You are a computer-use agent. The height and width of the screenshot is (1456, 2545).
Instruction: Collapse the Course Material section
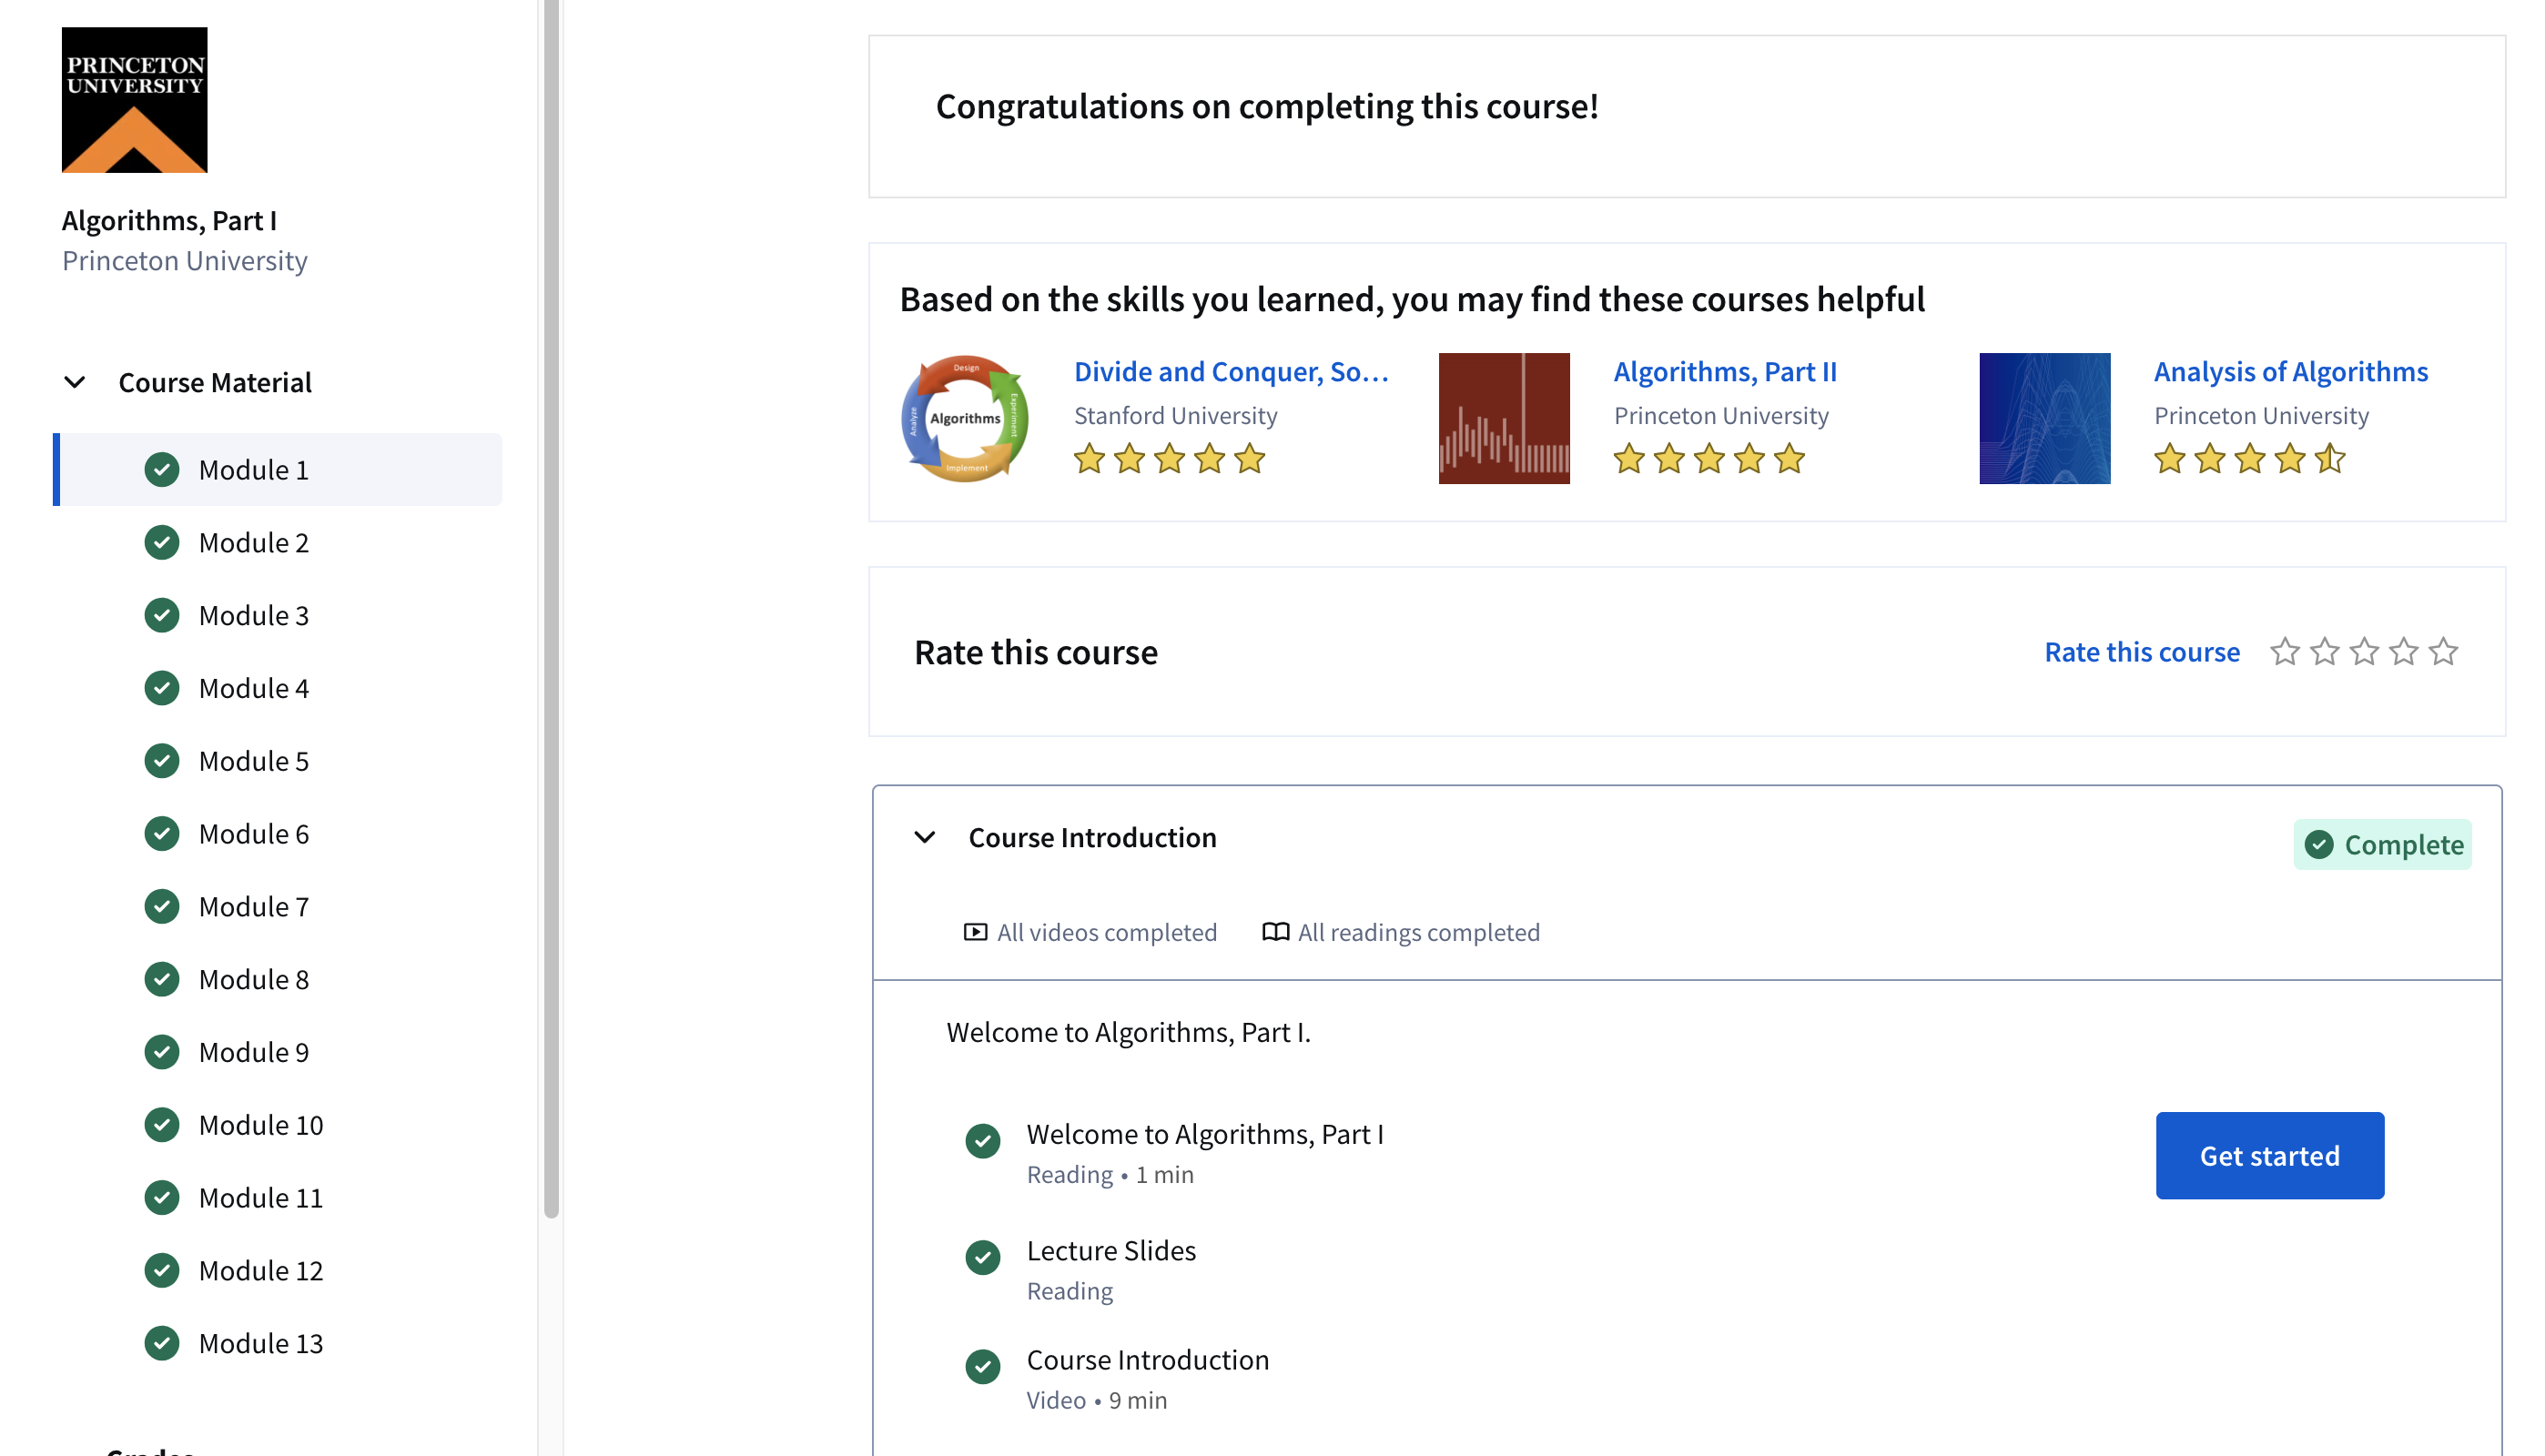click(75, 383)
